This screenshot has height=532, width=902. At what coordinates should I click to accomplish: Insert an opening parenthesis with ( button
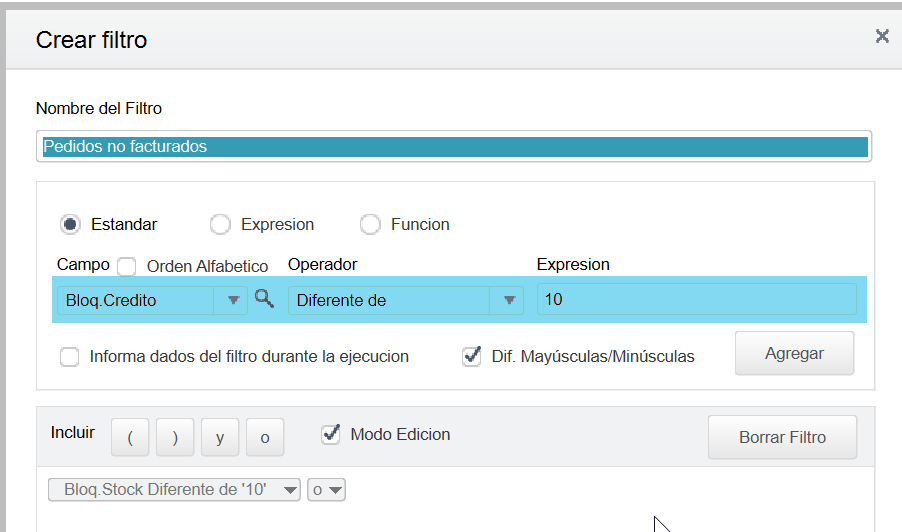130,438
